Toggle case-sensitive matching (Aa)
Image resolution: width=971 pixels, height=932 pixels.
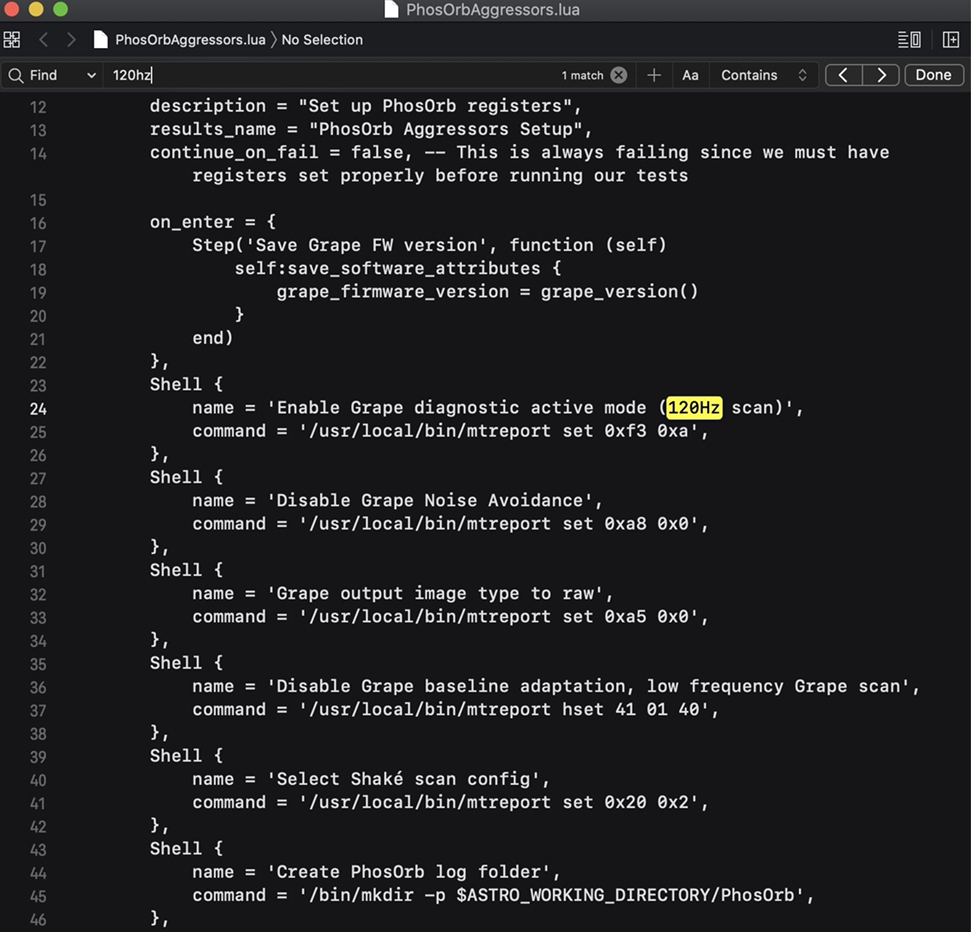pyautogui.click(x=690, y=75)
